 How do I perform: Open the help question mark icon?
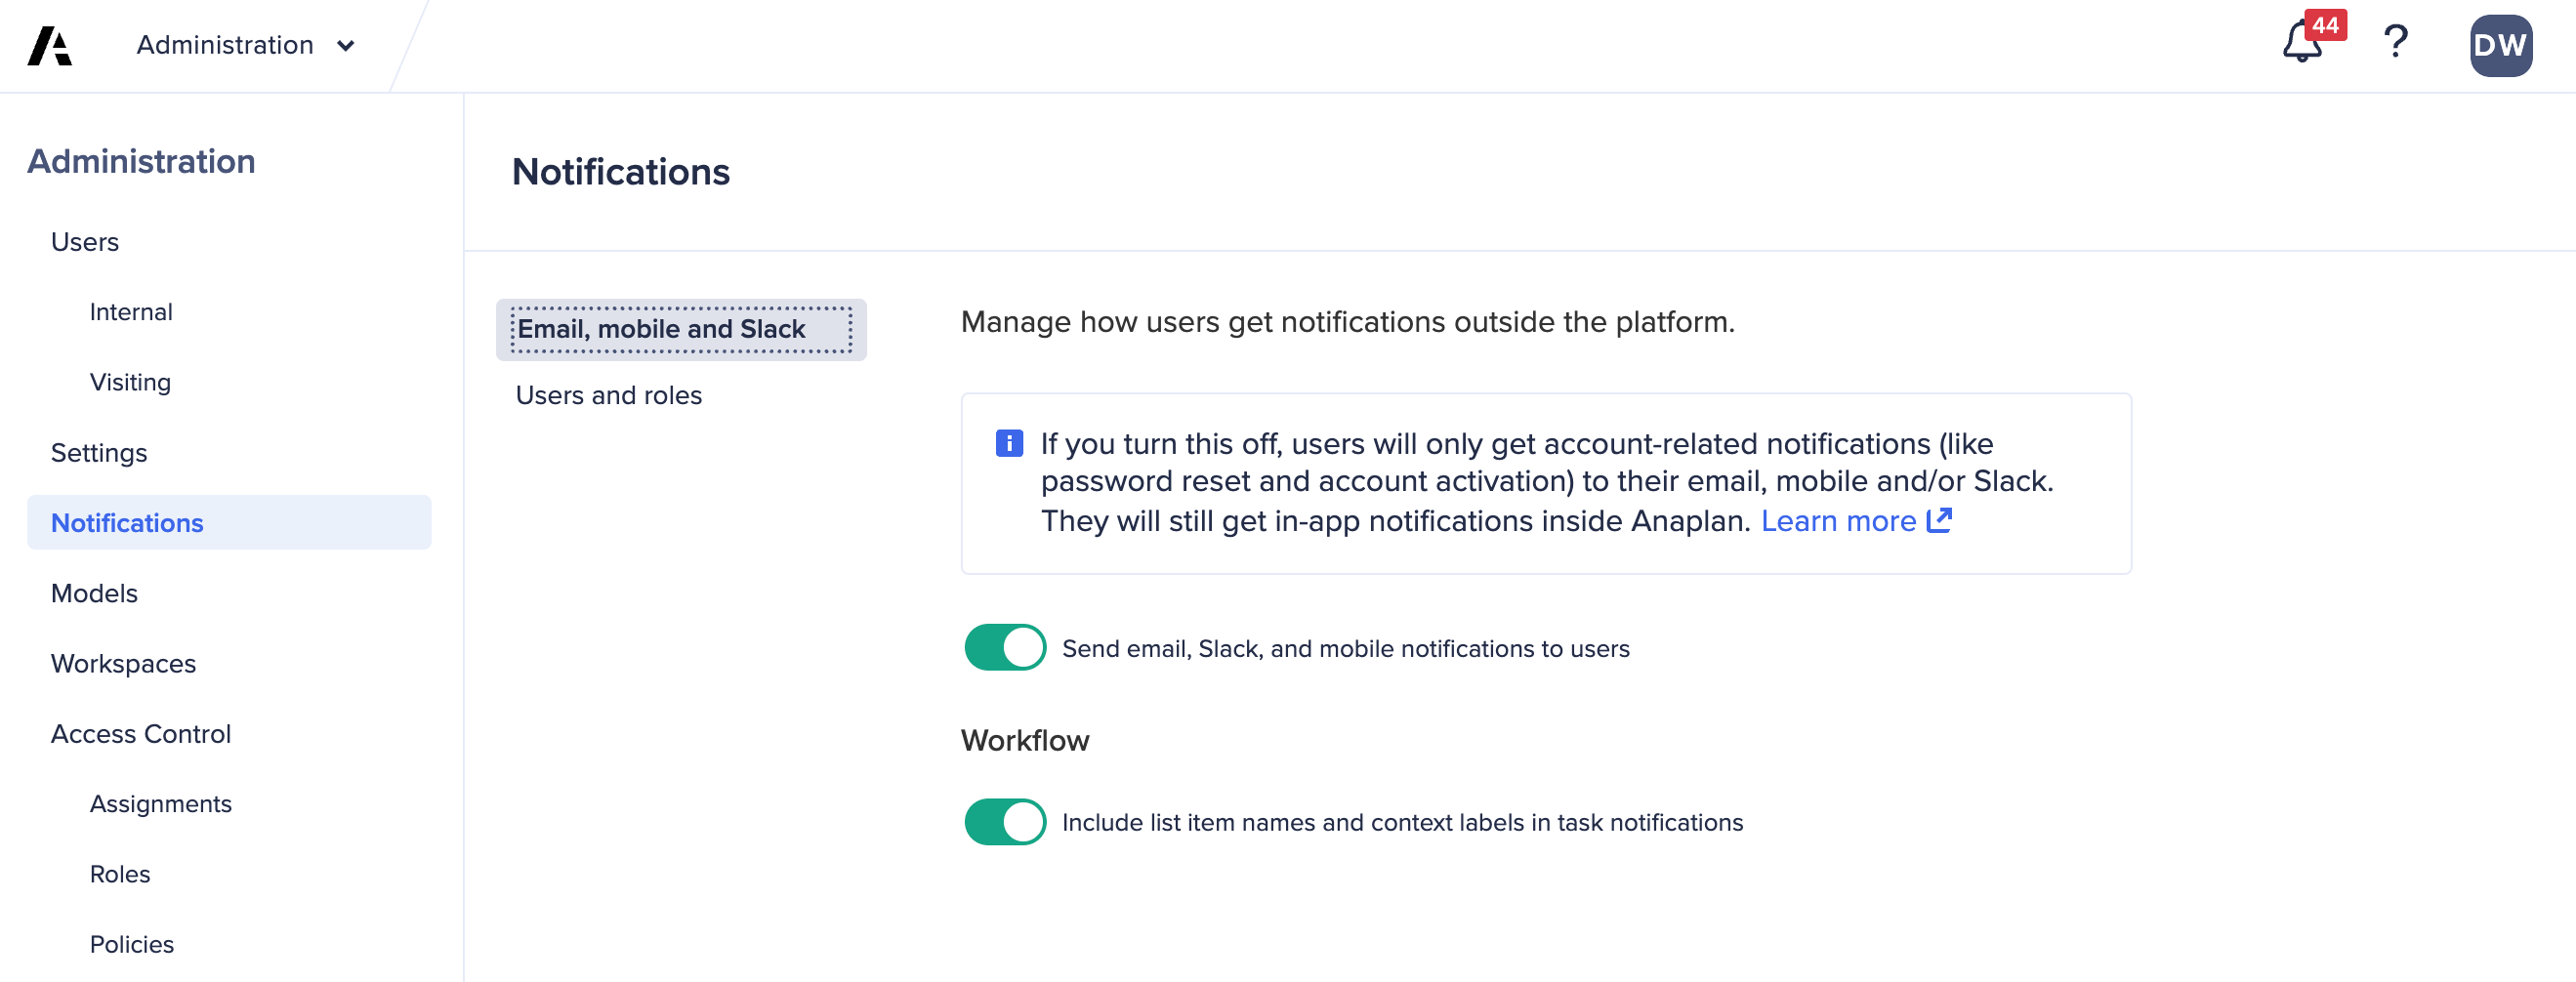tap(2395, 43)
